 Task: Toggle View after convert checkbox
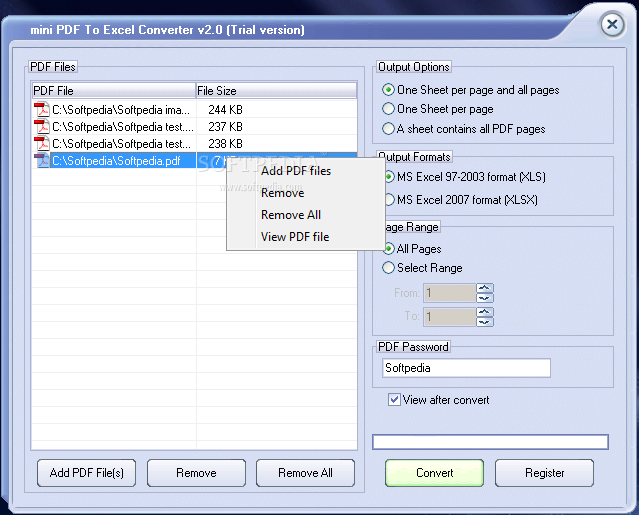click(x=394, y=400)
